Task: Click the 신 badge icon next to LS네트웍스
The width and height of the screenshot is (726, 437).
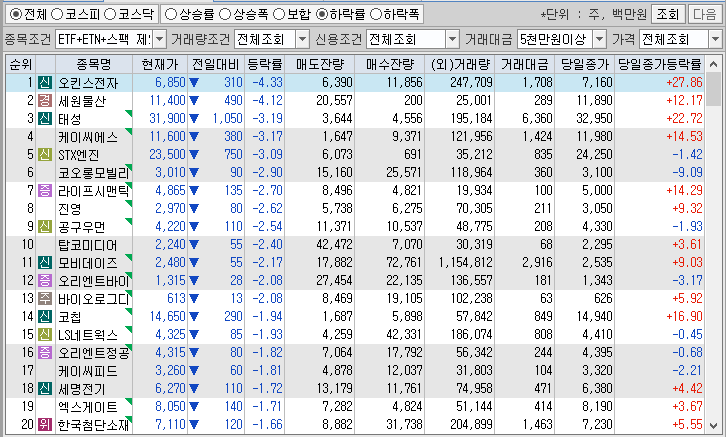Action: click(x=45, y=334)
